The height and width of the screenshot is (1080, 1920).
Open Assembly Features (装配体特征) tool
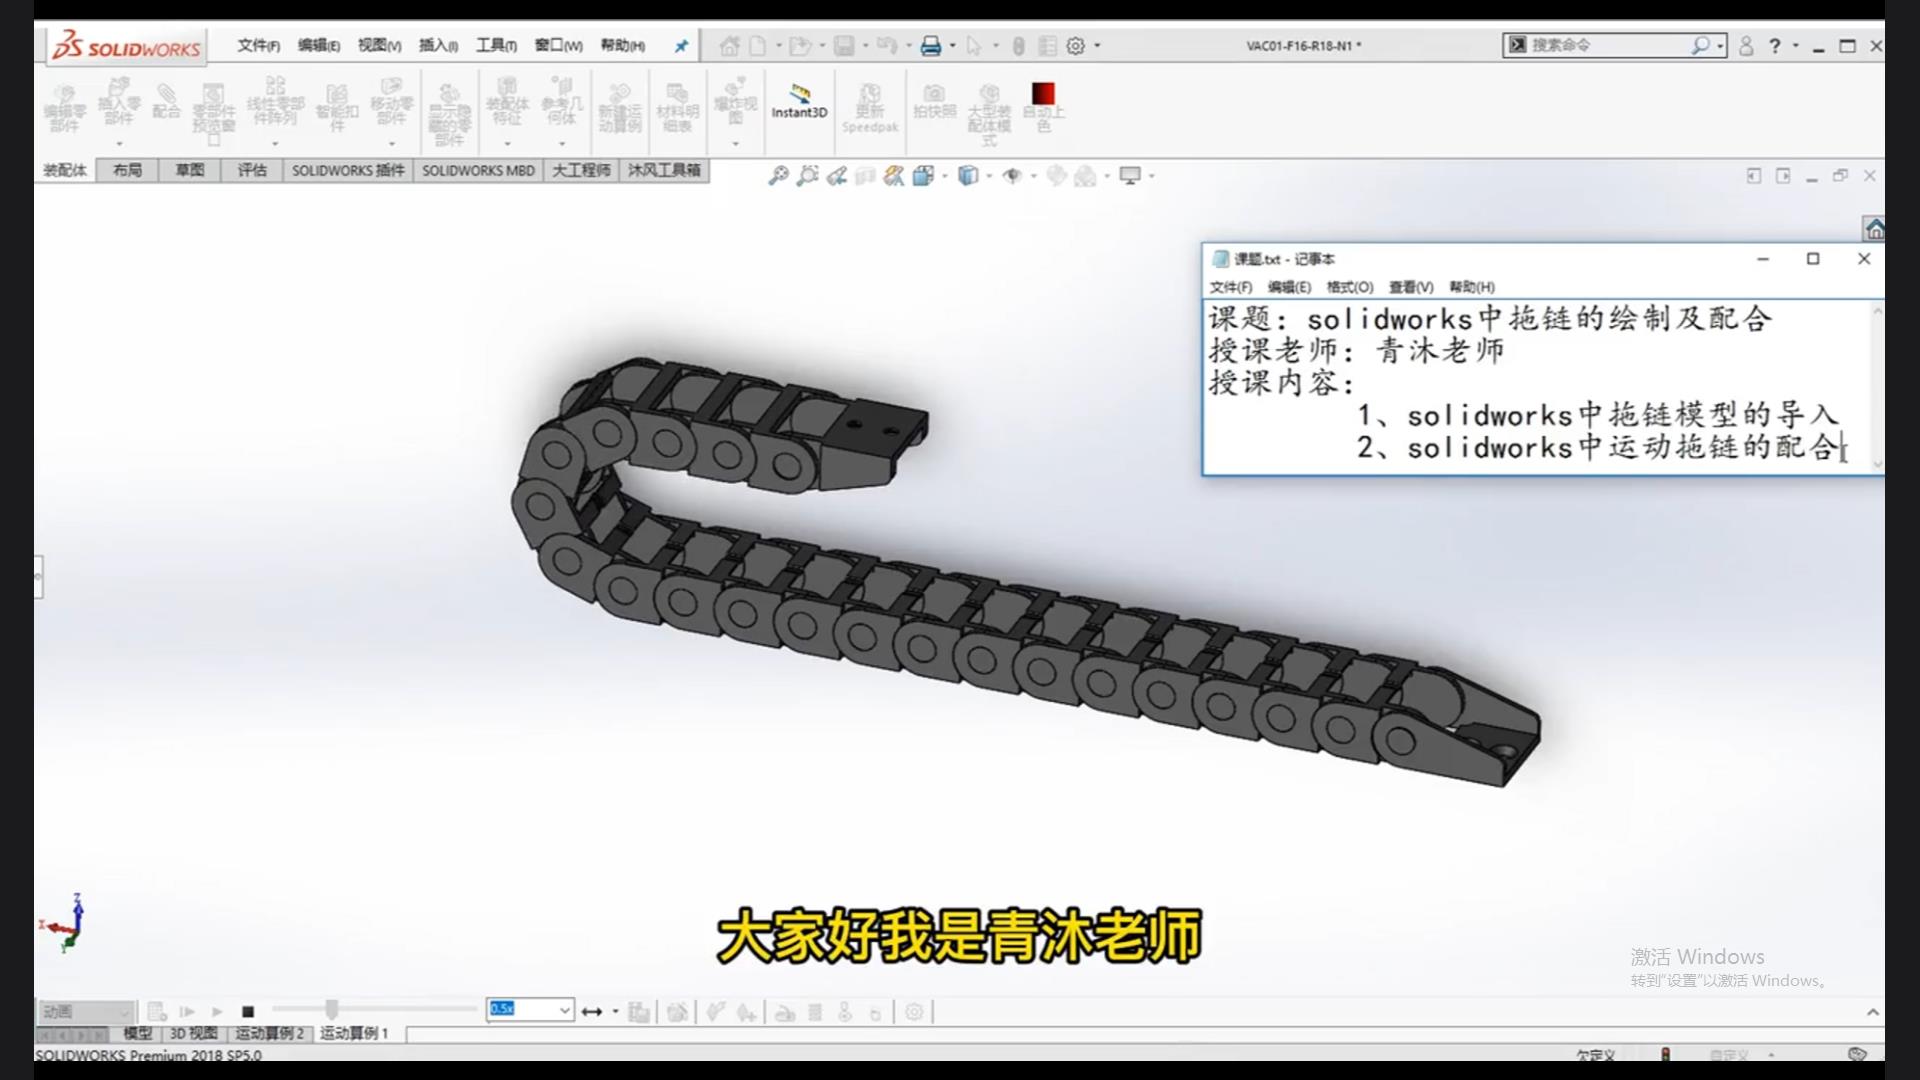[507, 101]
